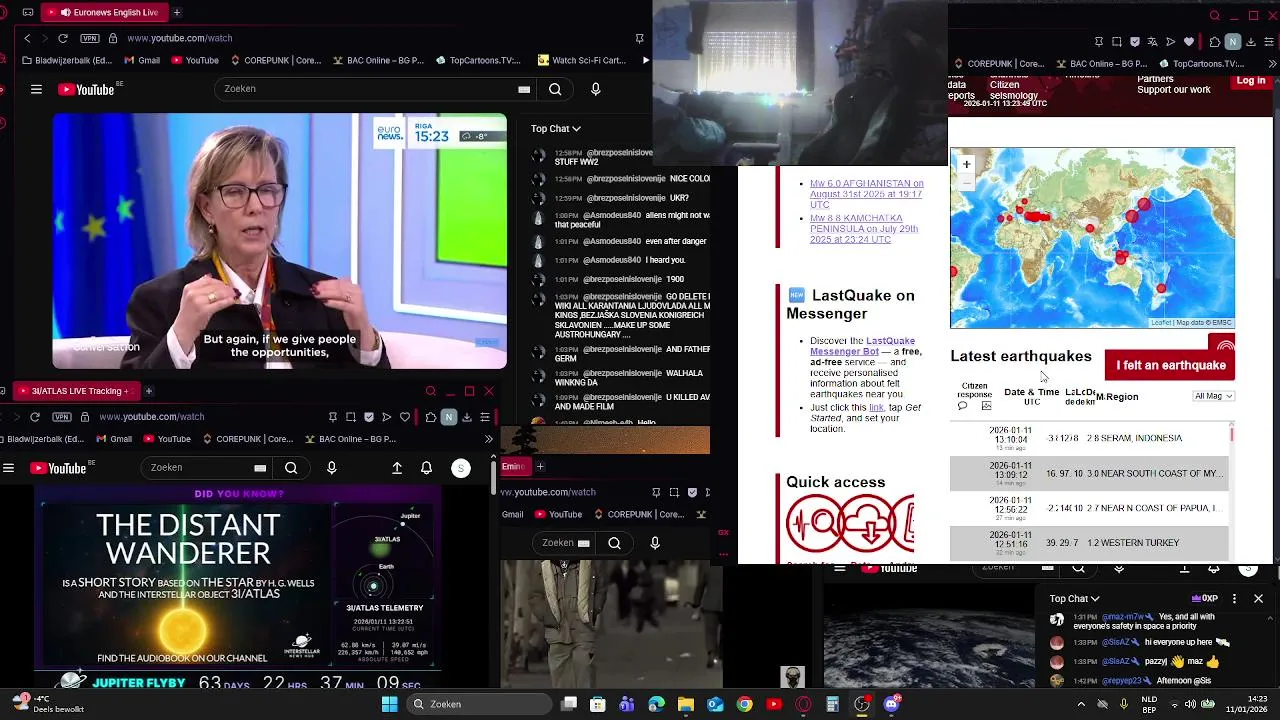Zoom in on earthquake map
Viewport: 1280px width, 720px height.
click(966, 164)
